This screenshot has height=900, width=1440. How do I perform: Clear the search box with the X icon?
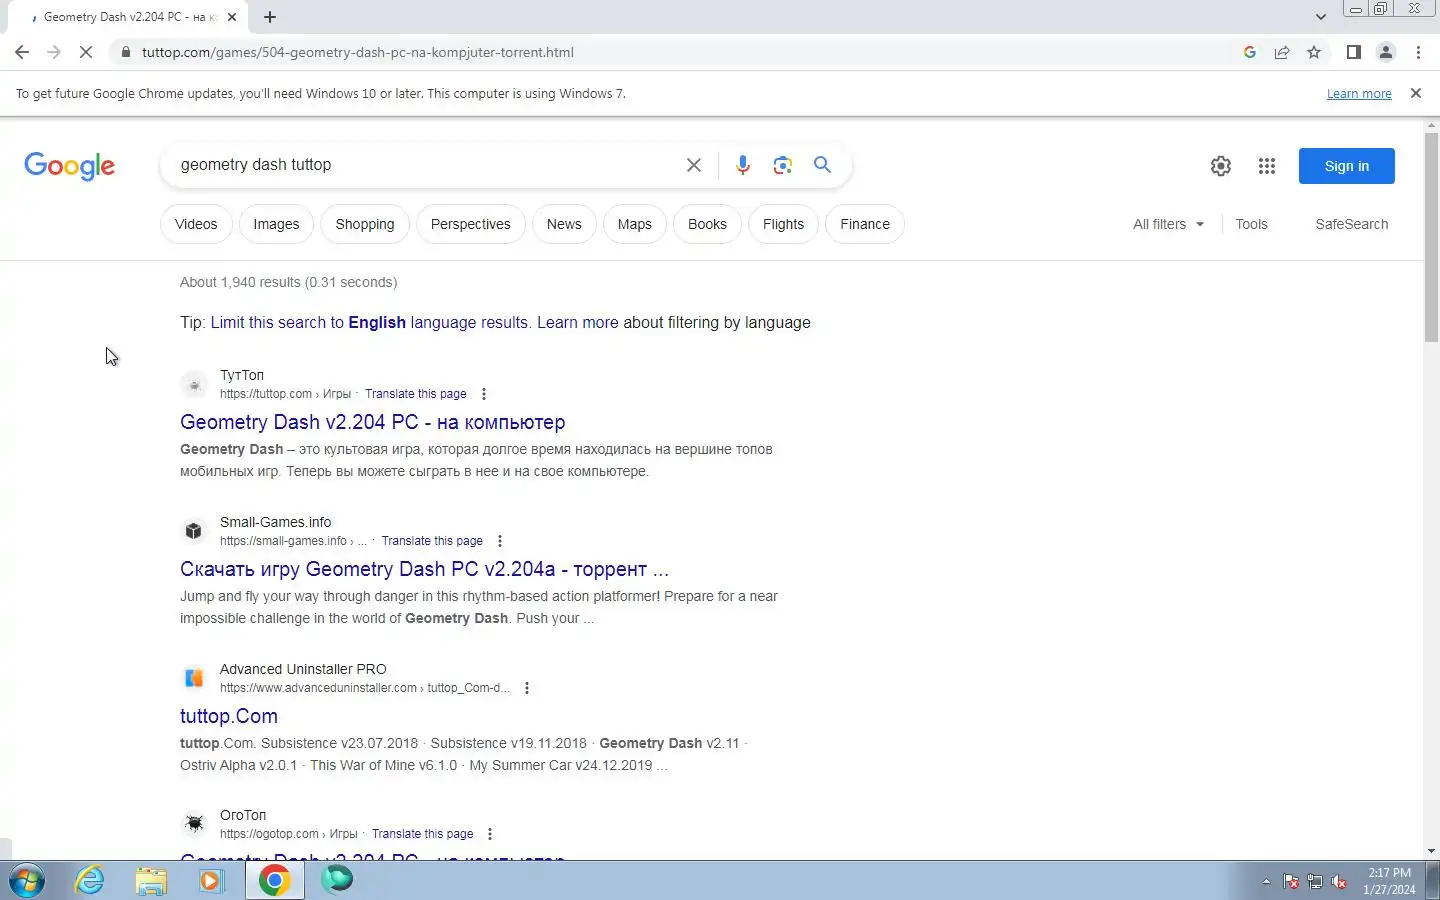pos(693,165)
